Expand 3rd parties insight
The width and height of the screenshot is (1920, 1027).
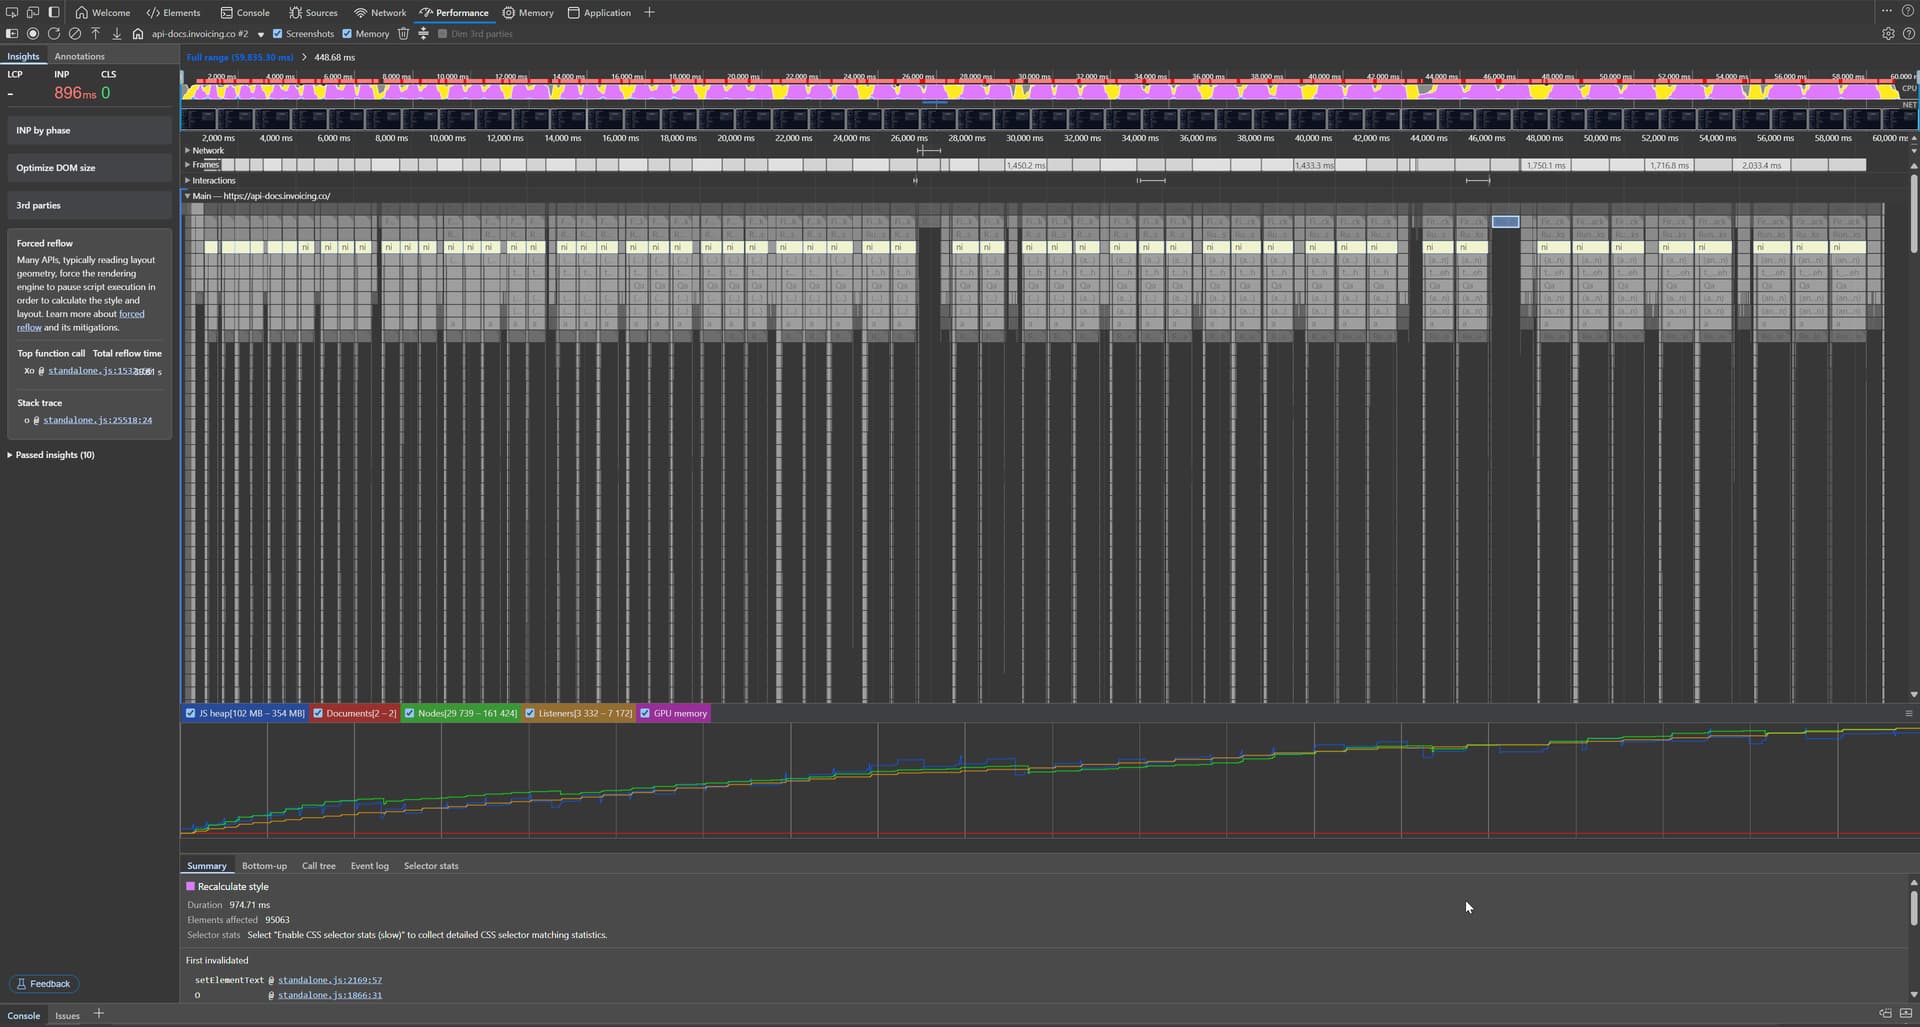pos(89,205)
